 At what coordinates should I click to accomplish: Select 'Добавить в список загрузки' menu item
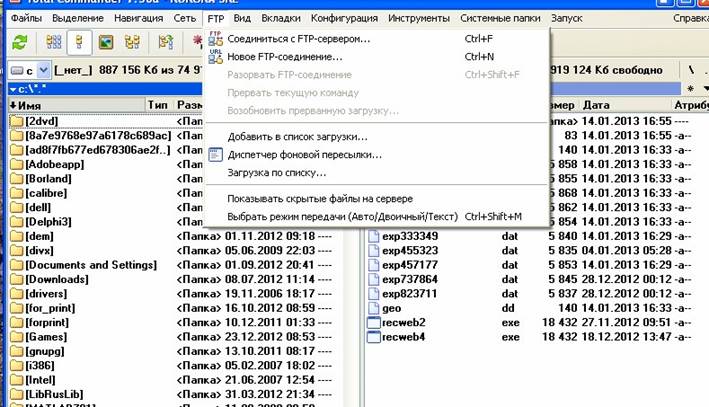click(x=297, y=137)
